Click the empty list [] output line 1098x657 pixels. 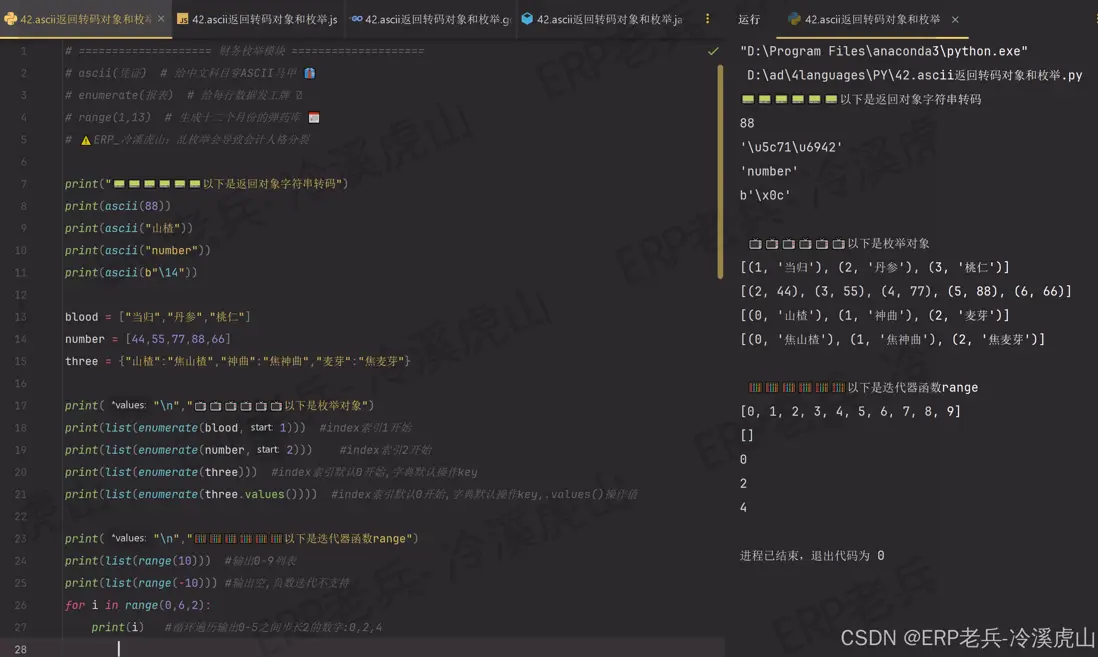click(x=746, y=436)
